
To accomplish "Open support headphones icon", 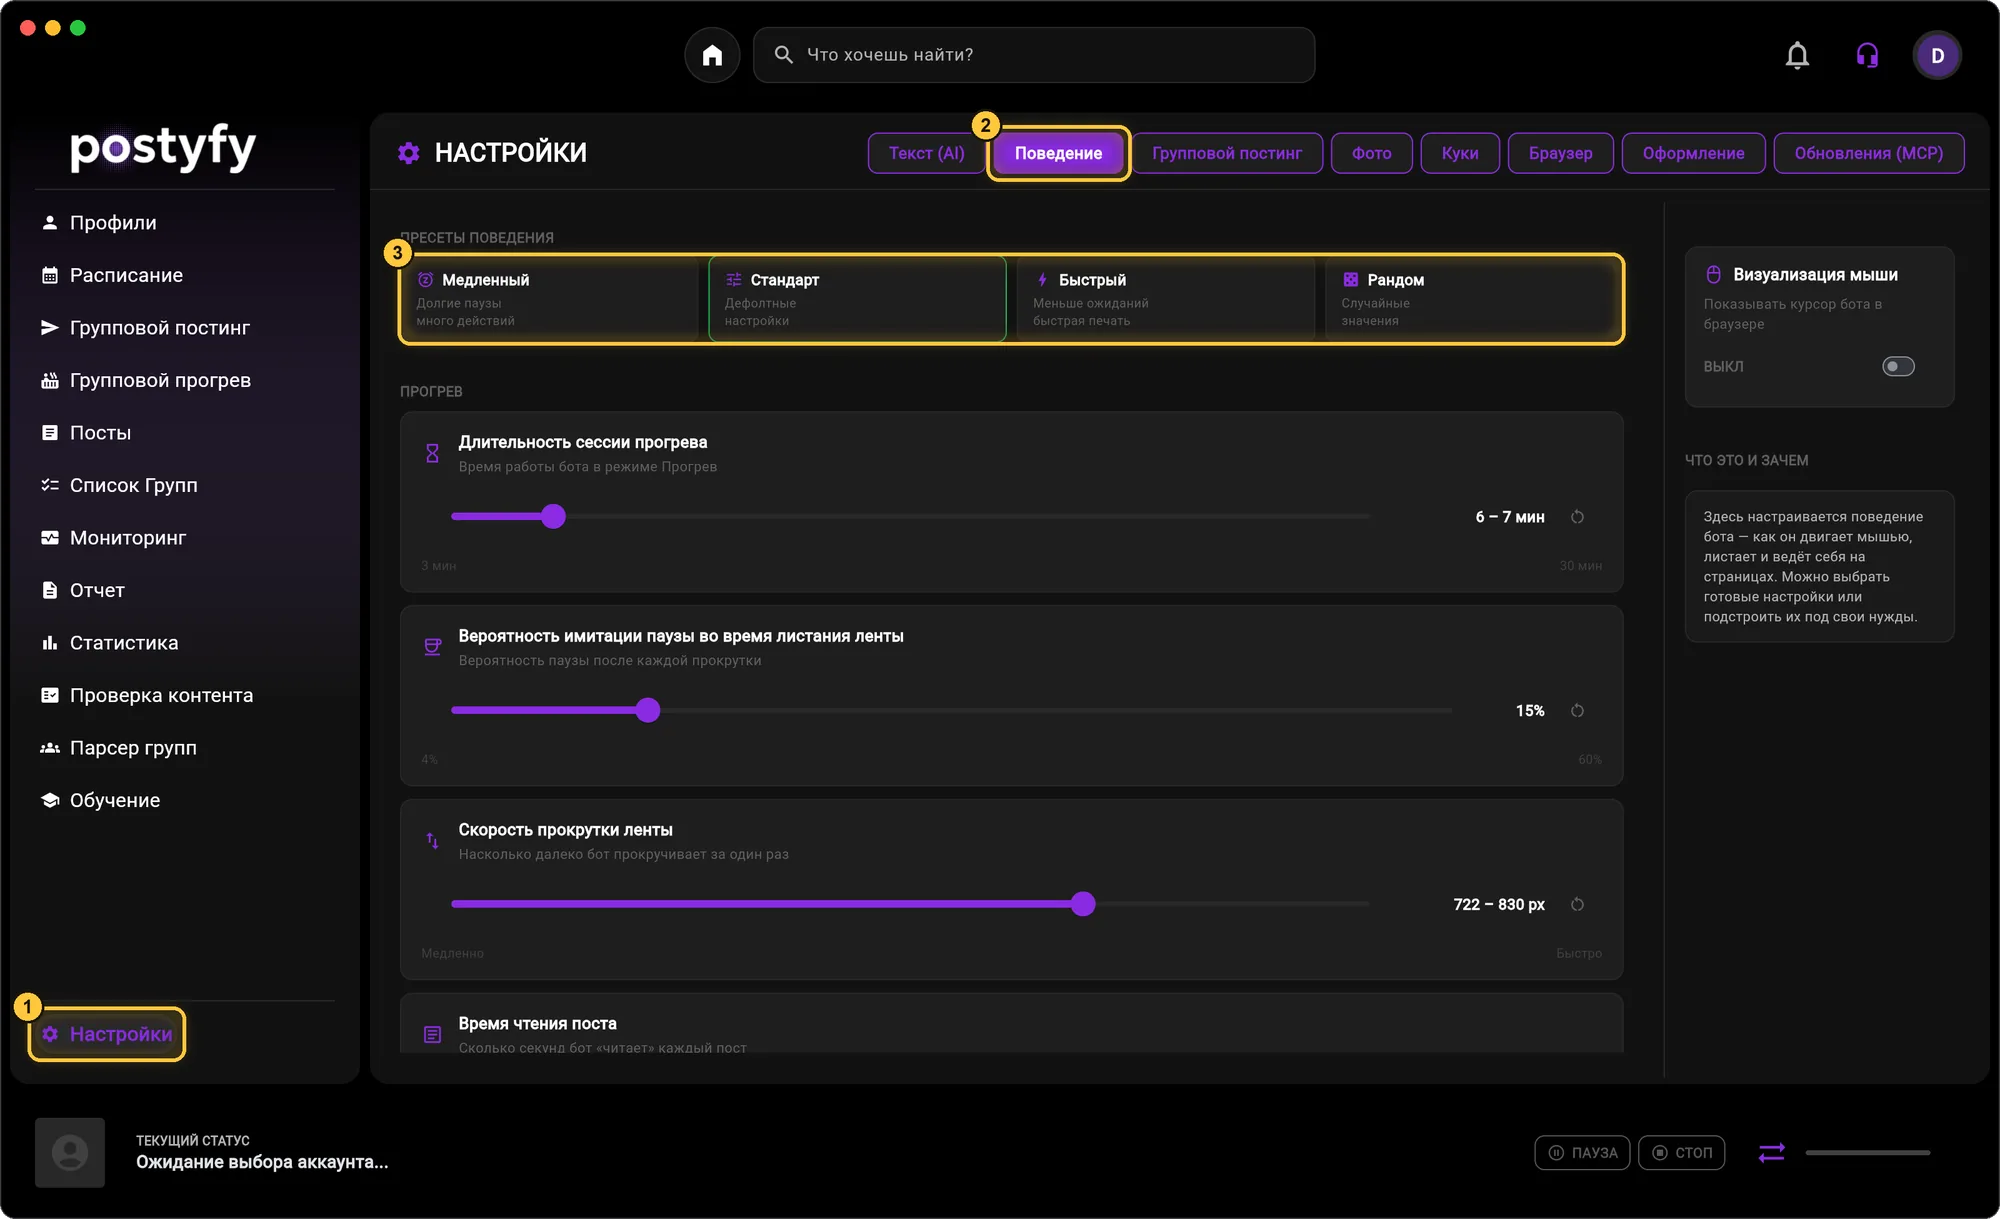I will (x=1867, y=55).
